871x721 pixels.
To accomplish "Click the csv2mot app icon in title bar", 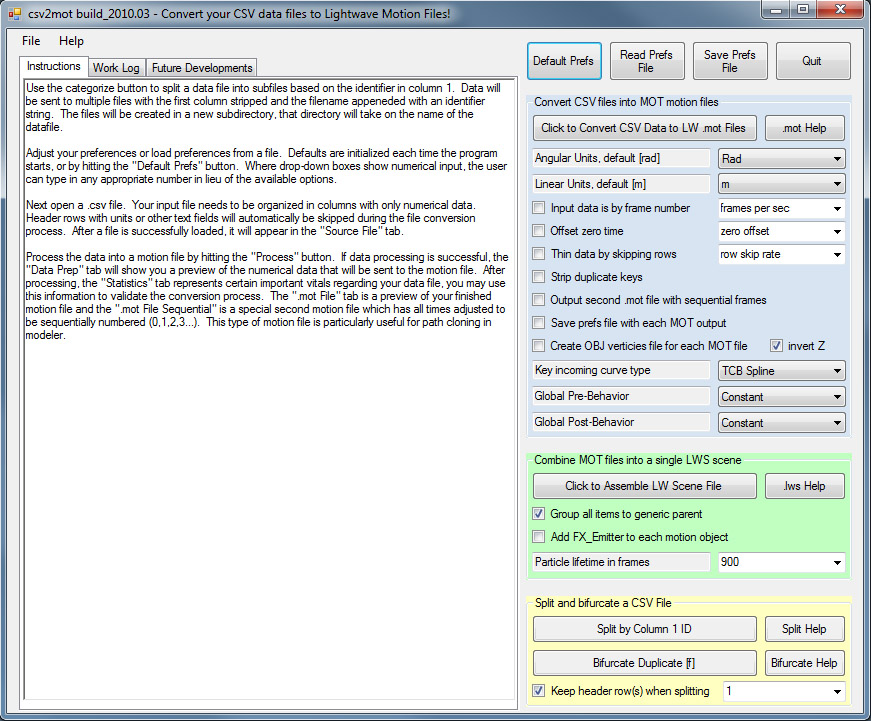I will (14, 13).
